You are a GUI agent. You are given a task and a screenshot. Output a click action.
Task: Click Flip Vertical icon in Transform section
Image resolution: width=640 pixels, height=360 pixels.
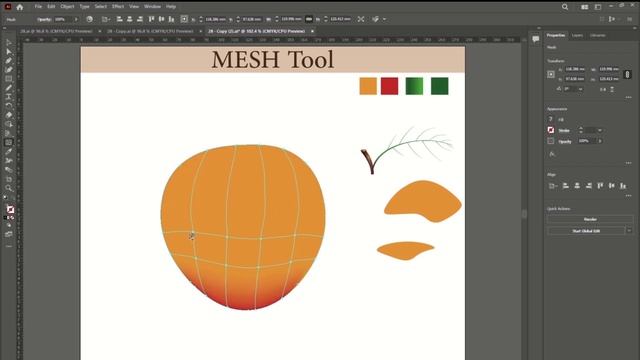(612, 89)
